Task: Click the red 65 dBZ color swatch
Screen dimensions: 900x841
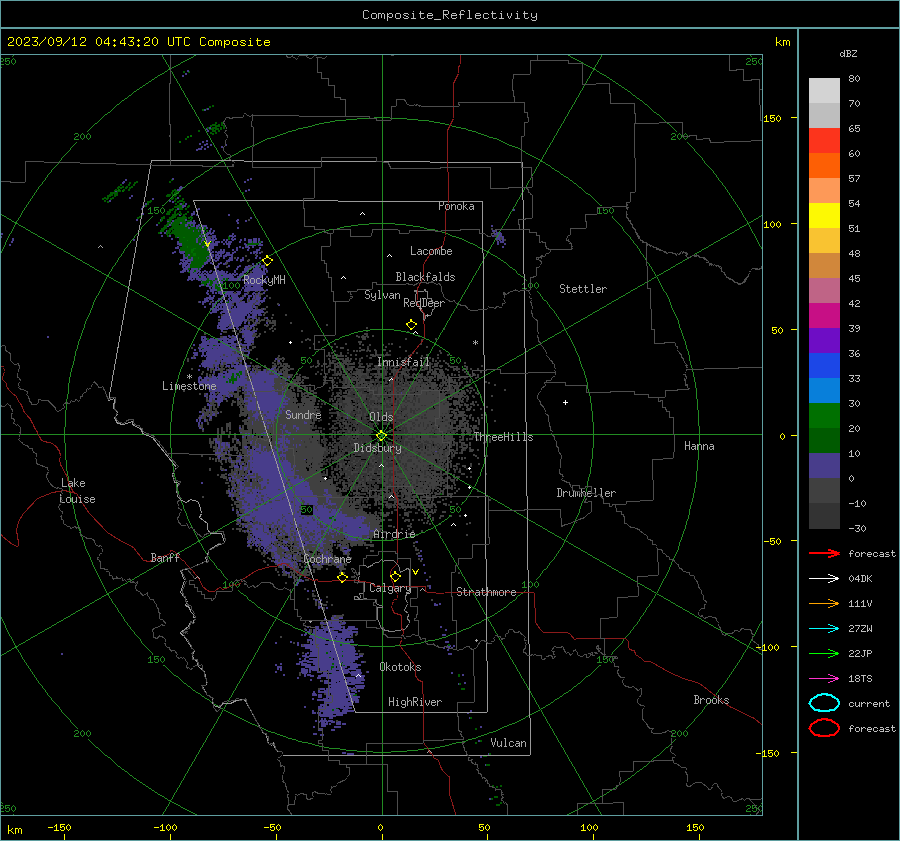Action: click(824, 140)
